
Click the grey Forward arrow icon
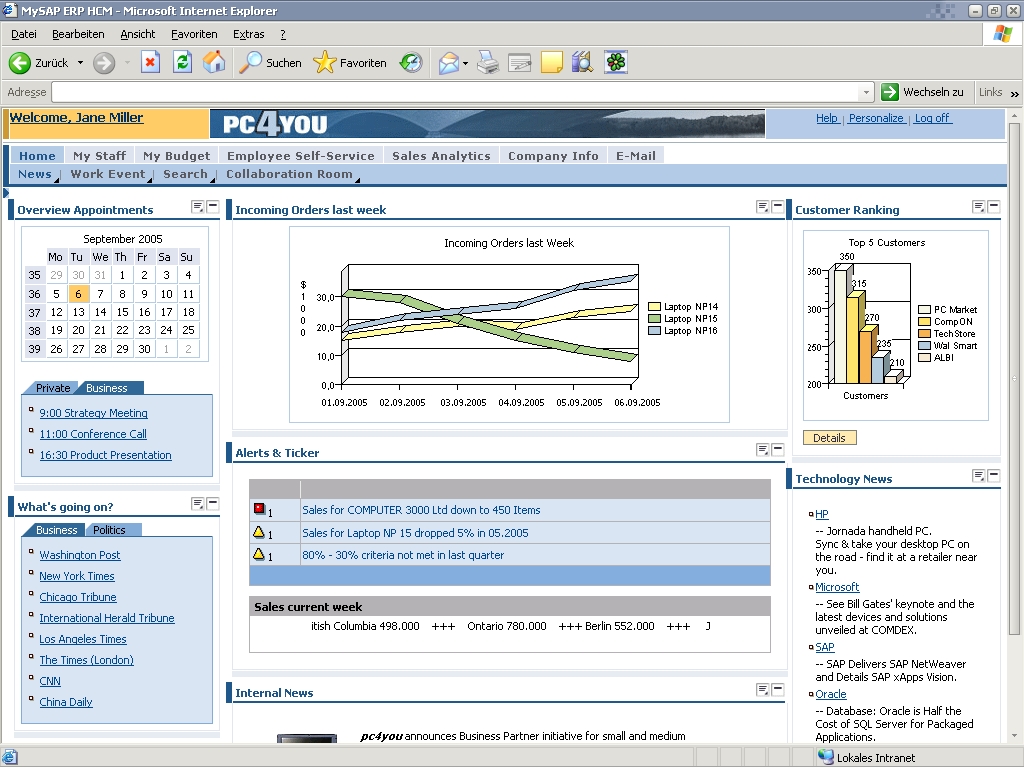coord(104,63)
